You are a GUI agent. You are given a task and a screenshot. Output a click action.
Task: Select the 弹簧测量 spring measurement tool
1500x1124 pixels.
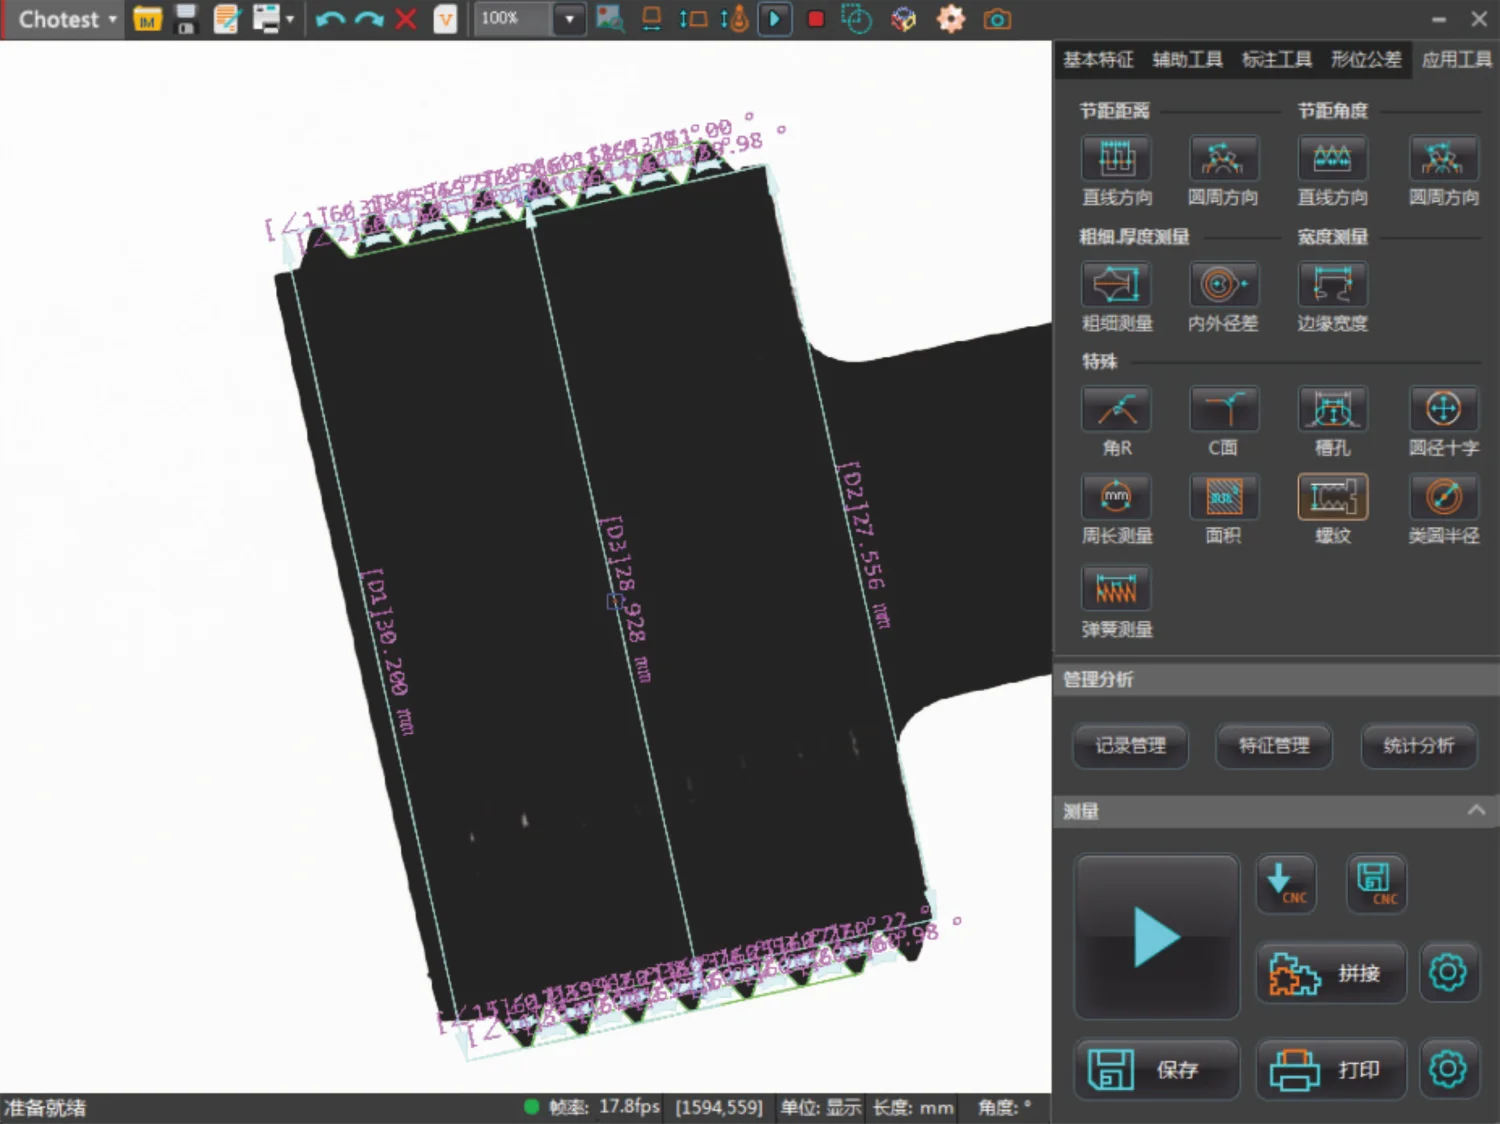tap(1116, 590)
